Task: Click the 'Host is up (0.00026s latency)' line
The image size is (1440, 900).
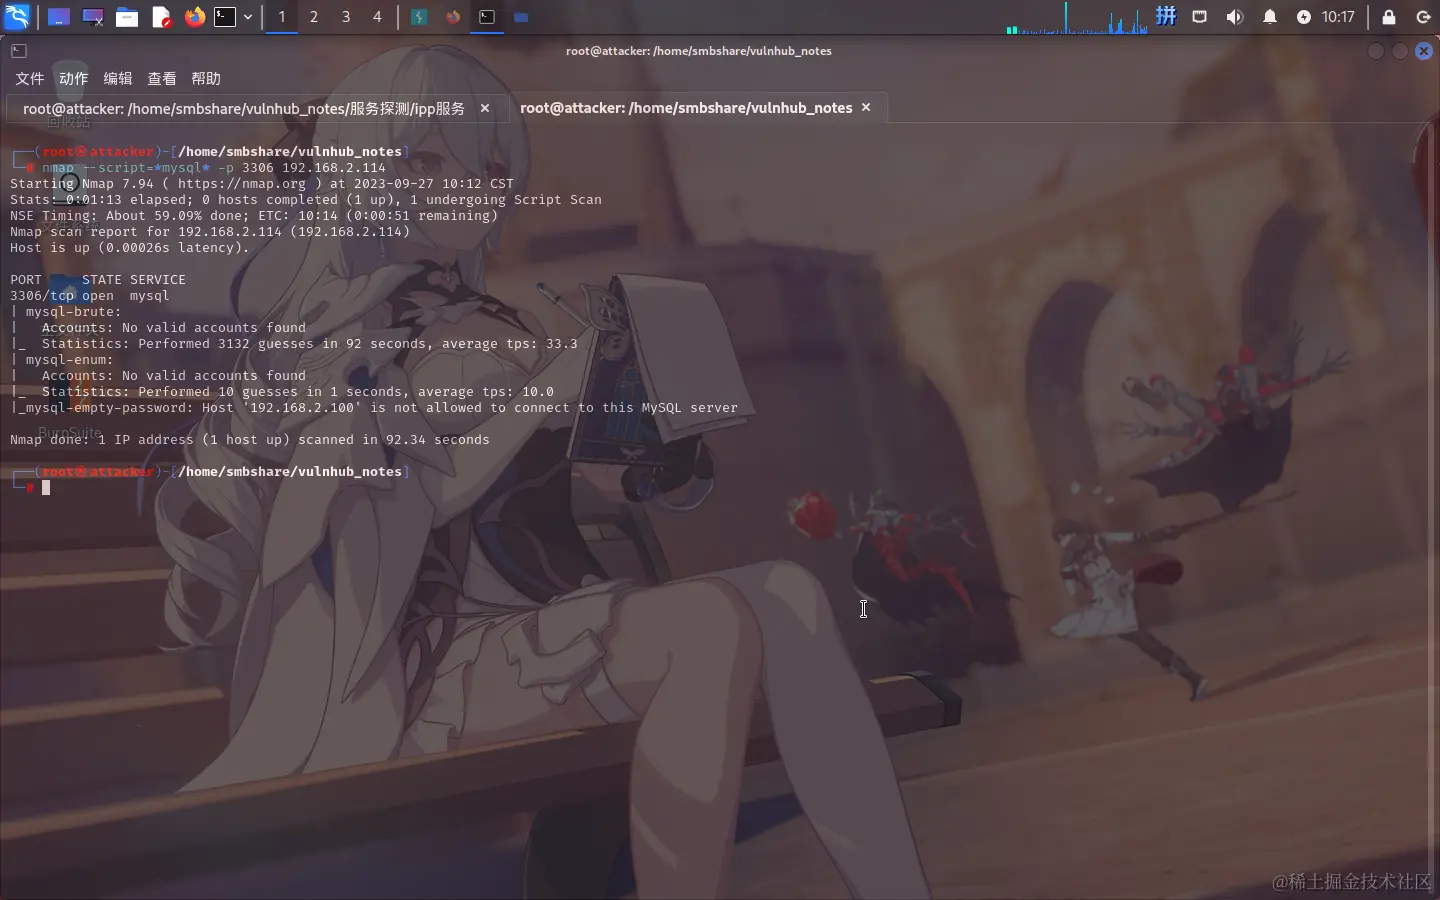Action: [130, 248]
